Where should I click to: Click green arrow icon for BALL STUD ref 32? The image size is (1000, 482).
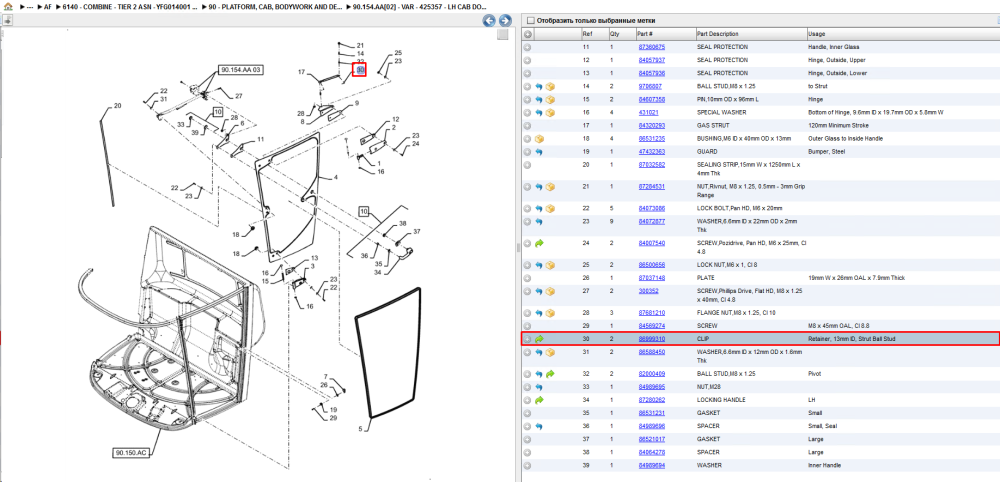coord(550,374)
